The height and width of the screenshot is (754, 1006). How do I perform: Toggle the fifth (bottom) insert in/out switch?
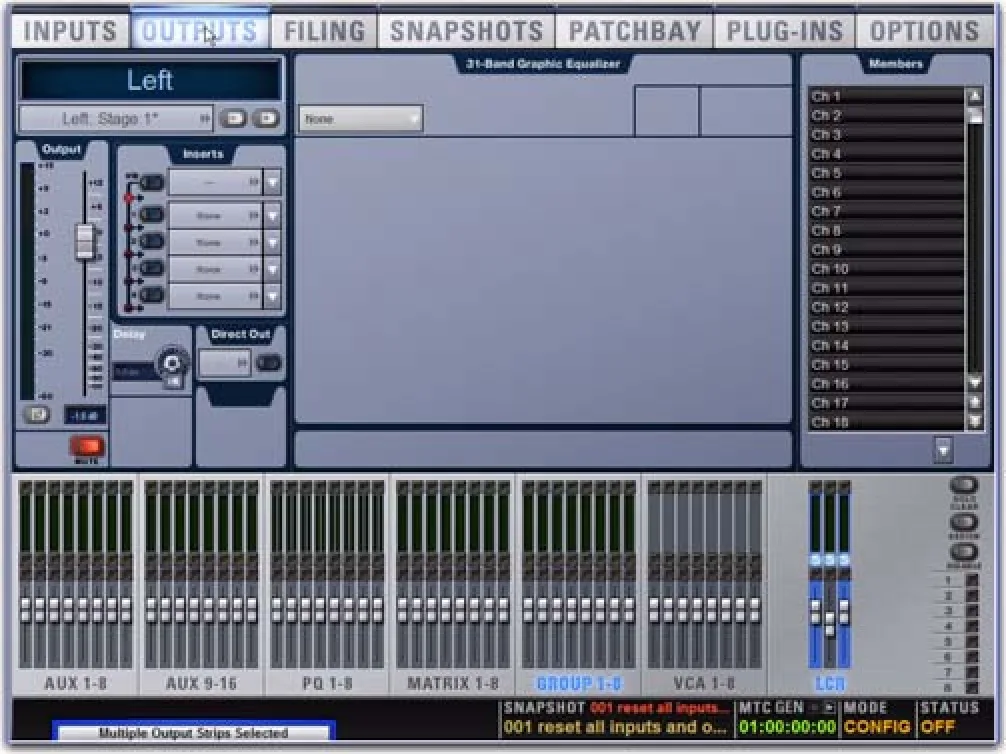click(151, 295)
